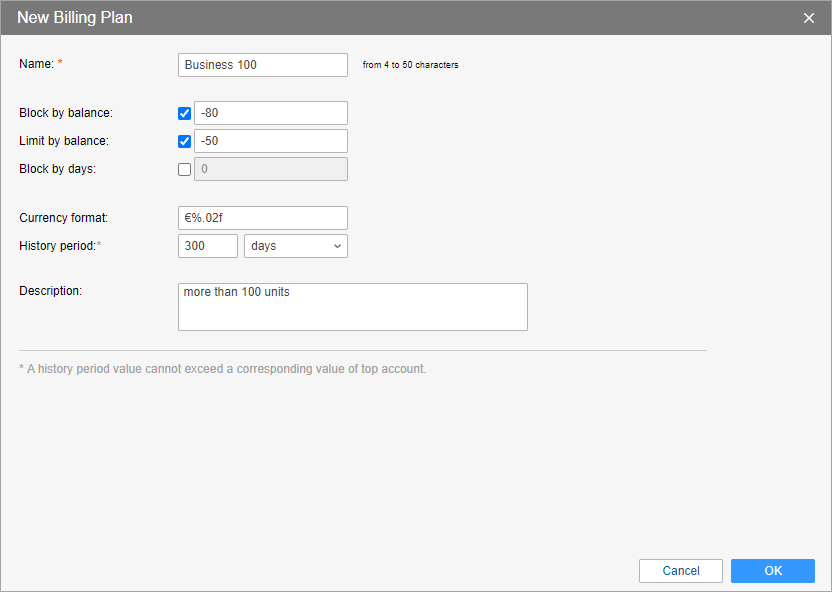Screen dimensions: 832x592
Task: Click the Block by balance value field
Action: [x=270, y=113]
